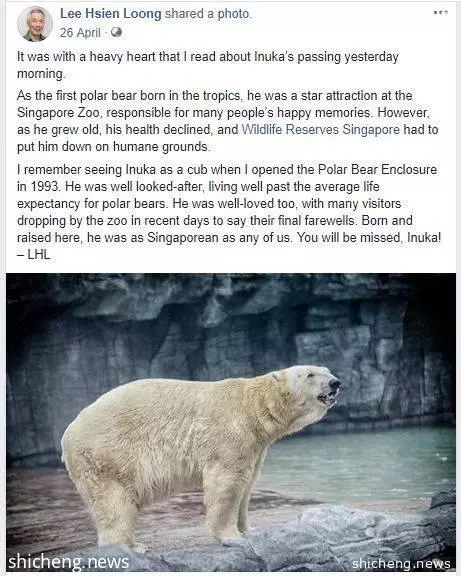The height and width of the screenshot is (576, 461).
Task: Click "You will be missed, Inuka!" text
Action: (x=369, y=237)
